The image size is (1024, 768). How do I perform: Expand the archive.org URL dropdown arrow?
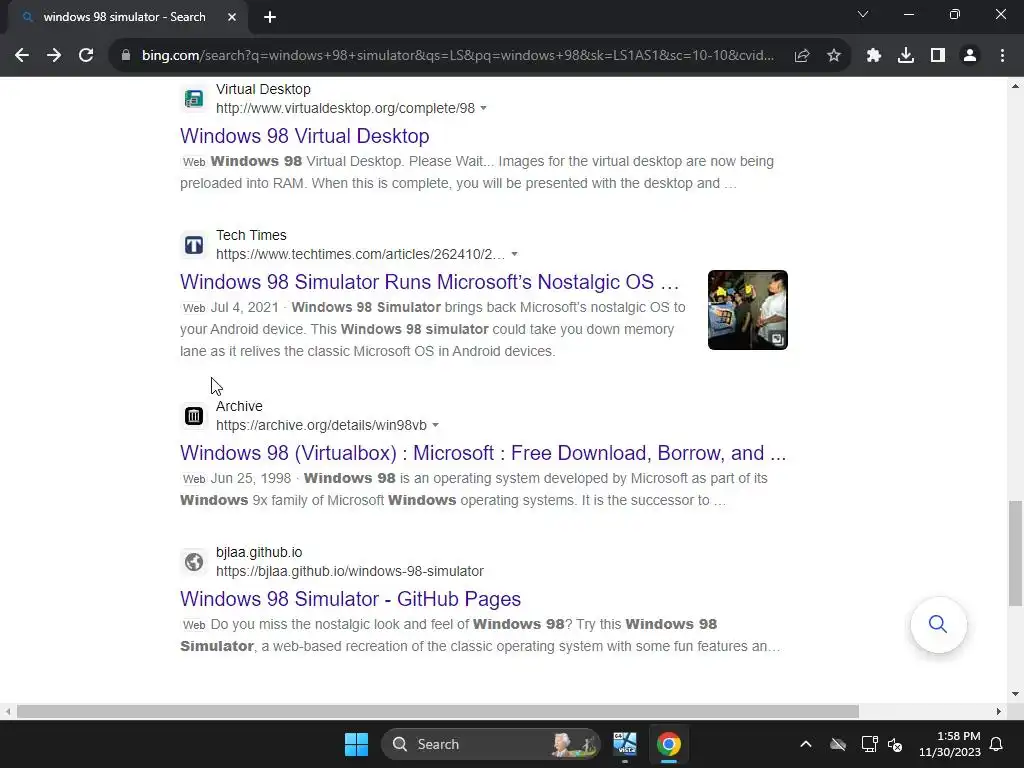436,425
